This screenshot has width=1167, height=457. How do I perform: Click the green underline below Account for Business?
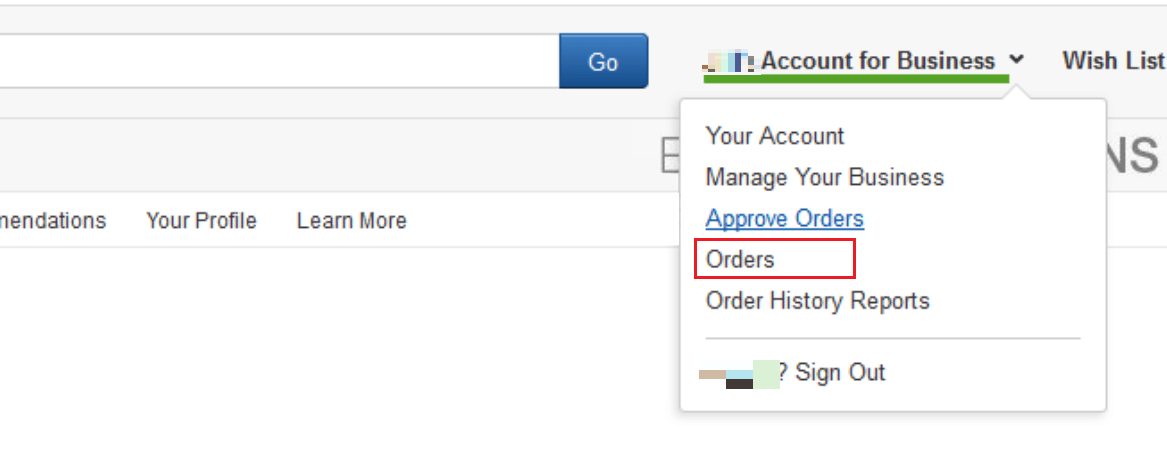(856, 78)
